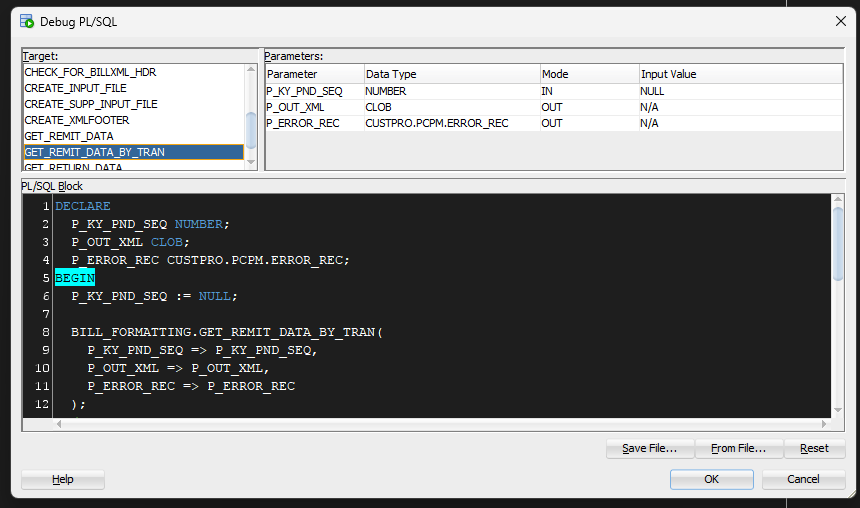Click the From File... button
Screen dimensions: 860x508
coord(739,448)
